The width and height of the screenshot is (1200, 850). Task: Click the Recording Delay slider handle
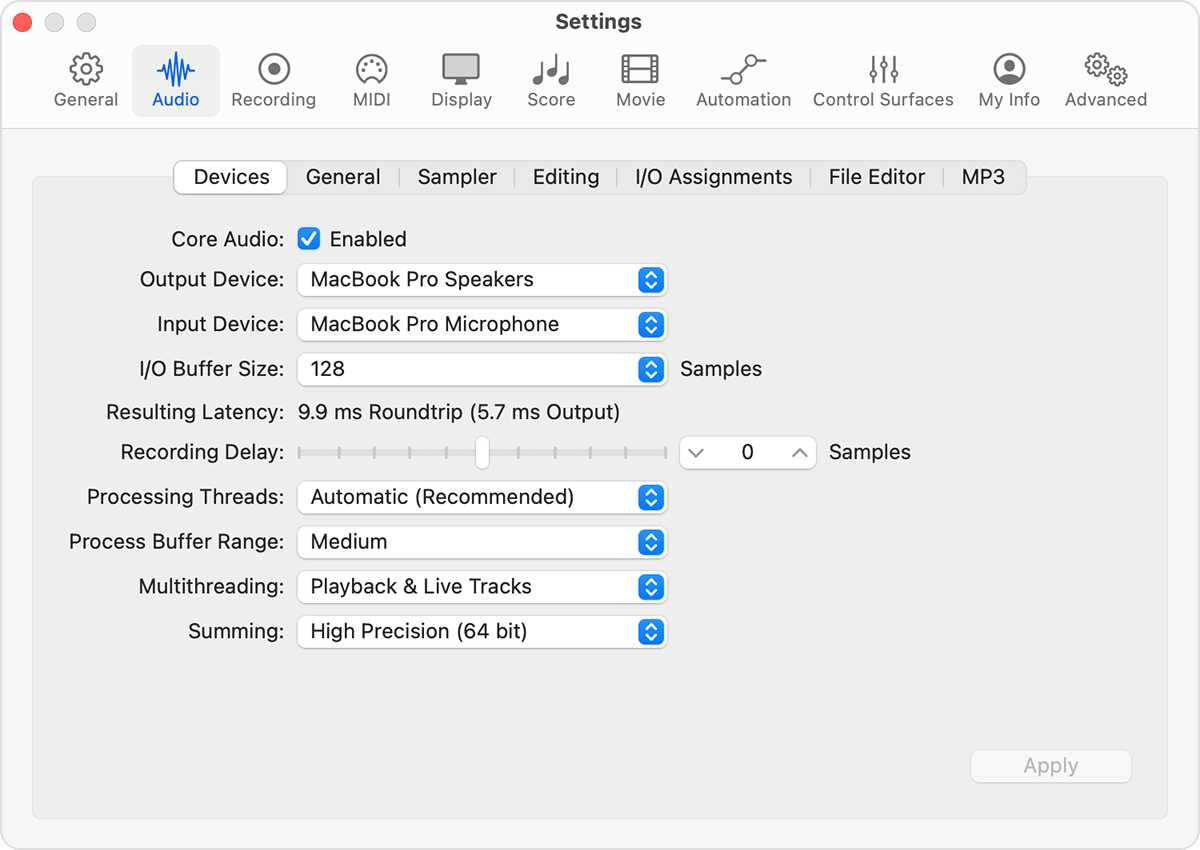point(482,452)
